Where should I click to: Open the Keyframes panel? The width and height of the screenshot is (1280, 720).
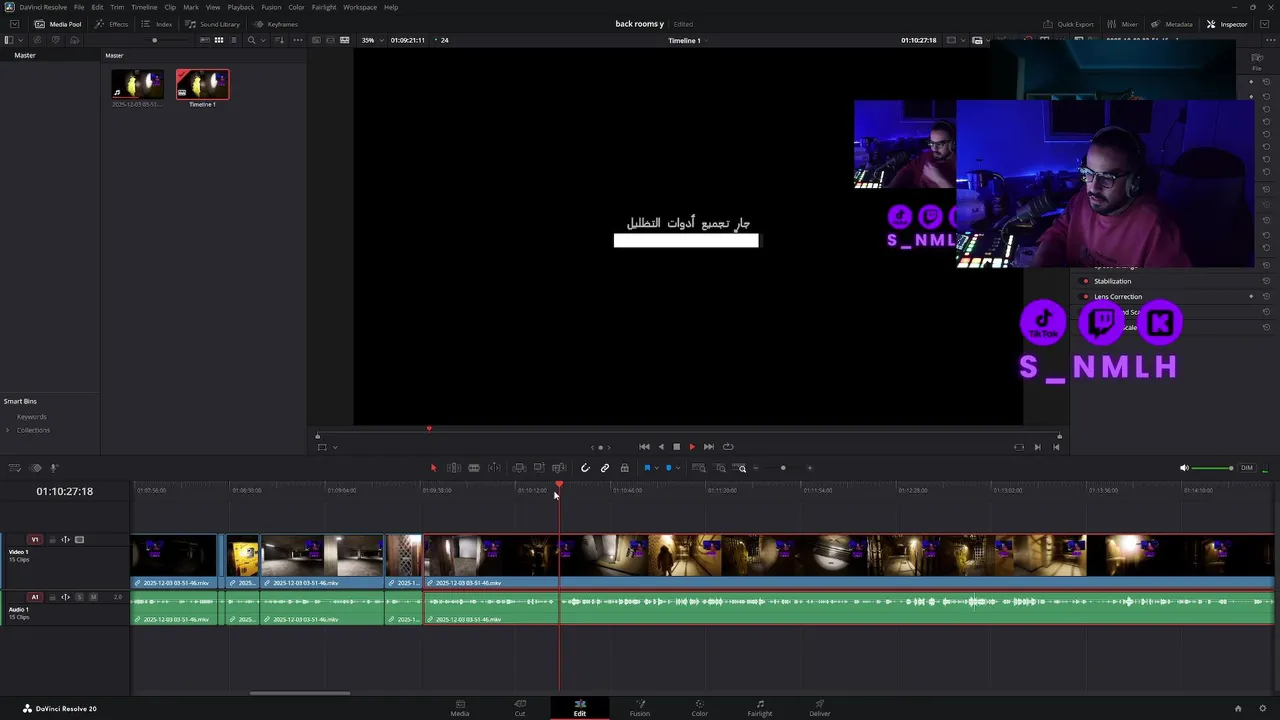[276, 24]
